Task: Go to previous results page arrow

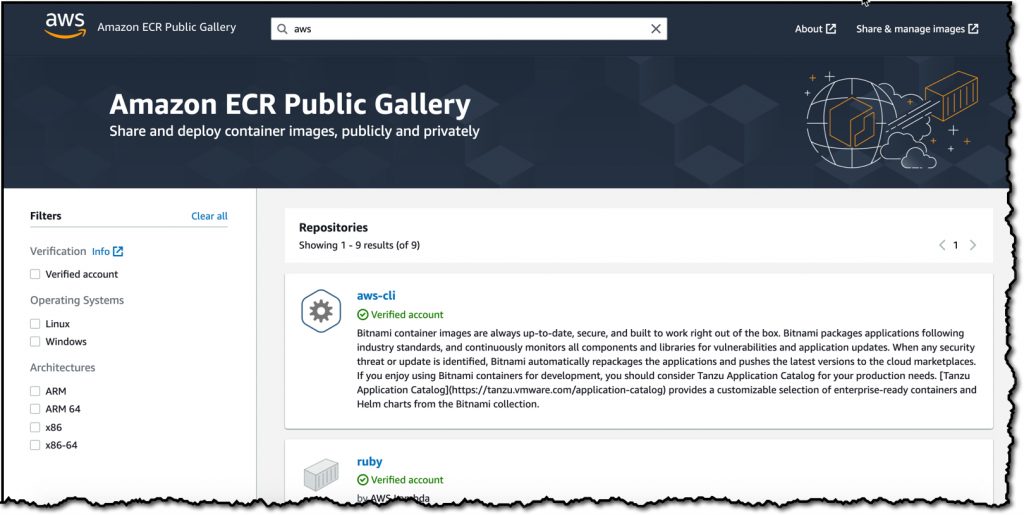Action: coord(942,245)
